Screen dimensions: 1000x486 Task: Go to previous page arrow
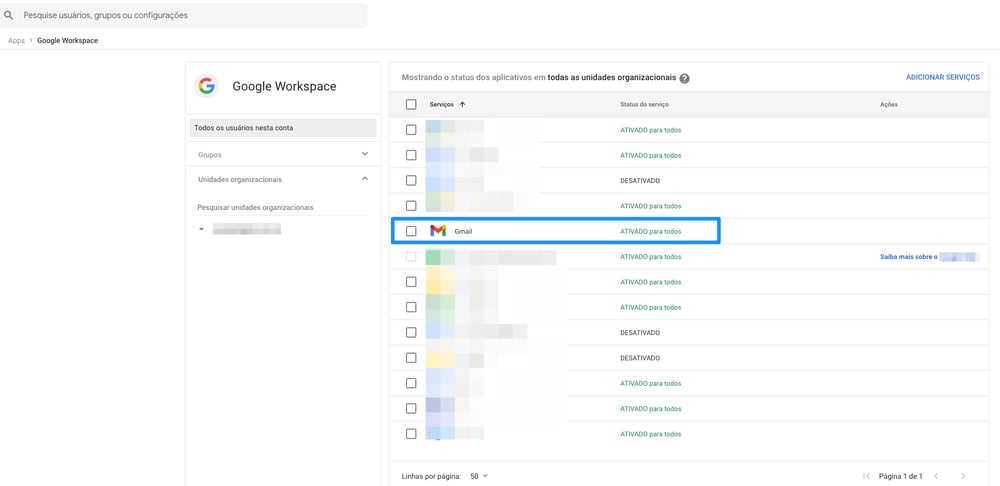pos(936,476)
